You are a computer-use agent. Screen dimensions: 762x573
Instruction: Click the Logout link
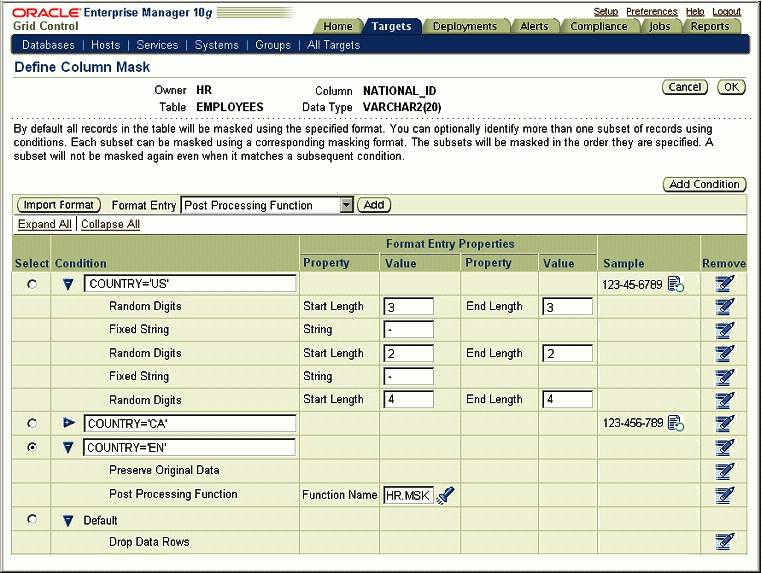point(727,12)
